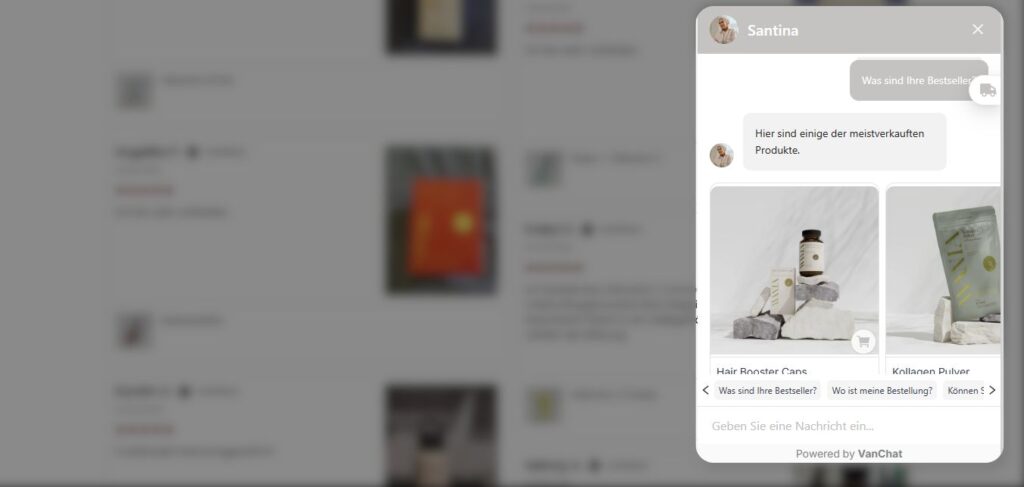
Task: Open order tracking via truck icon
Action: (x=987, y=90)
